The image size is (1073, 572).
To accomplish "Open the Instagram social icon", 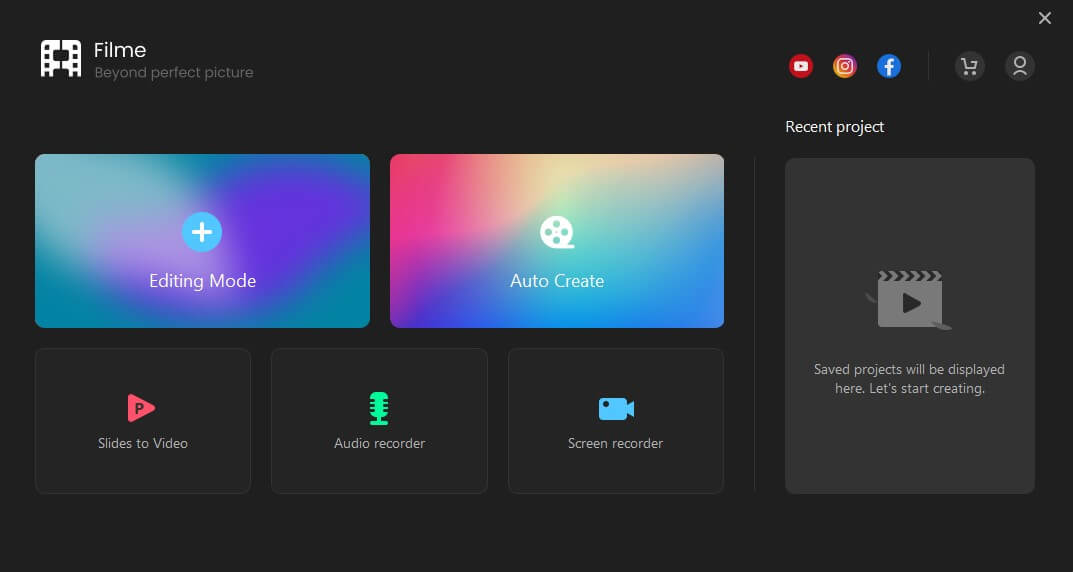I will (x=845, y=66).
